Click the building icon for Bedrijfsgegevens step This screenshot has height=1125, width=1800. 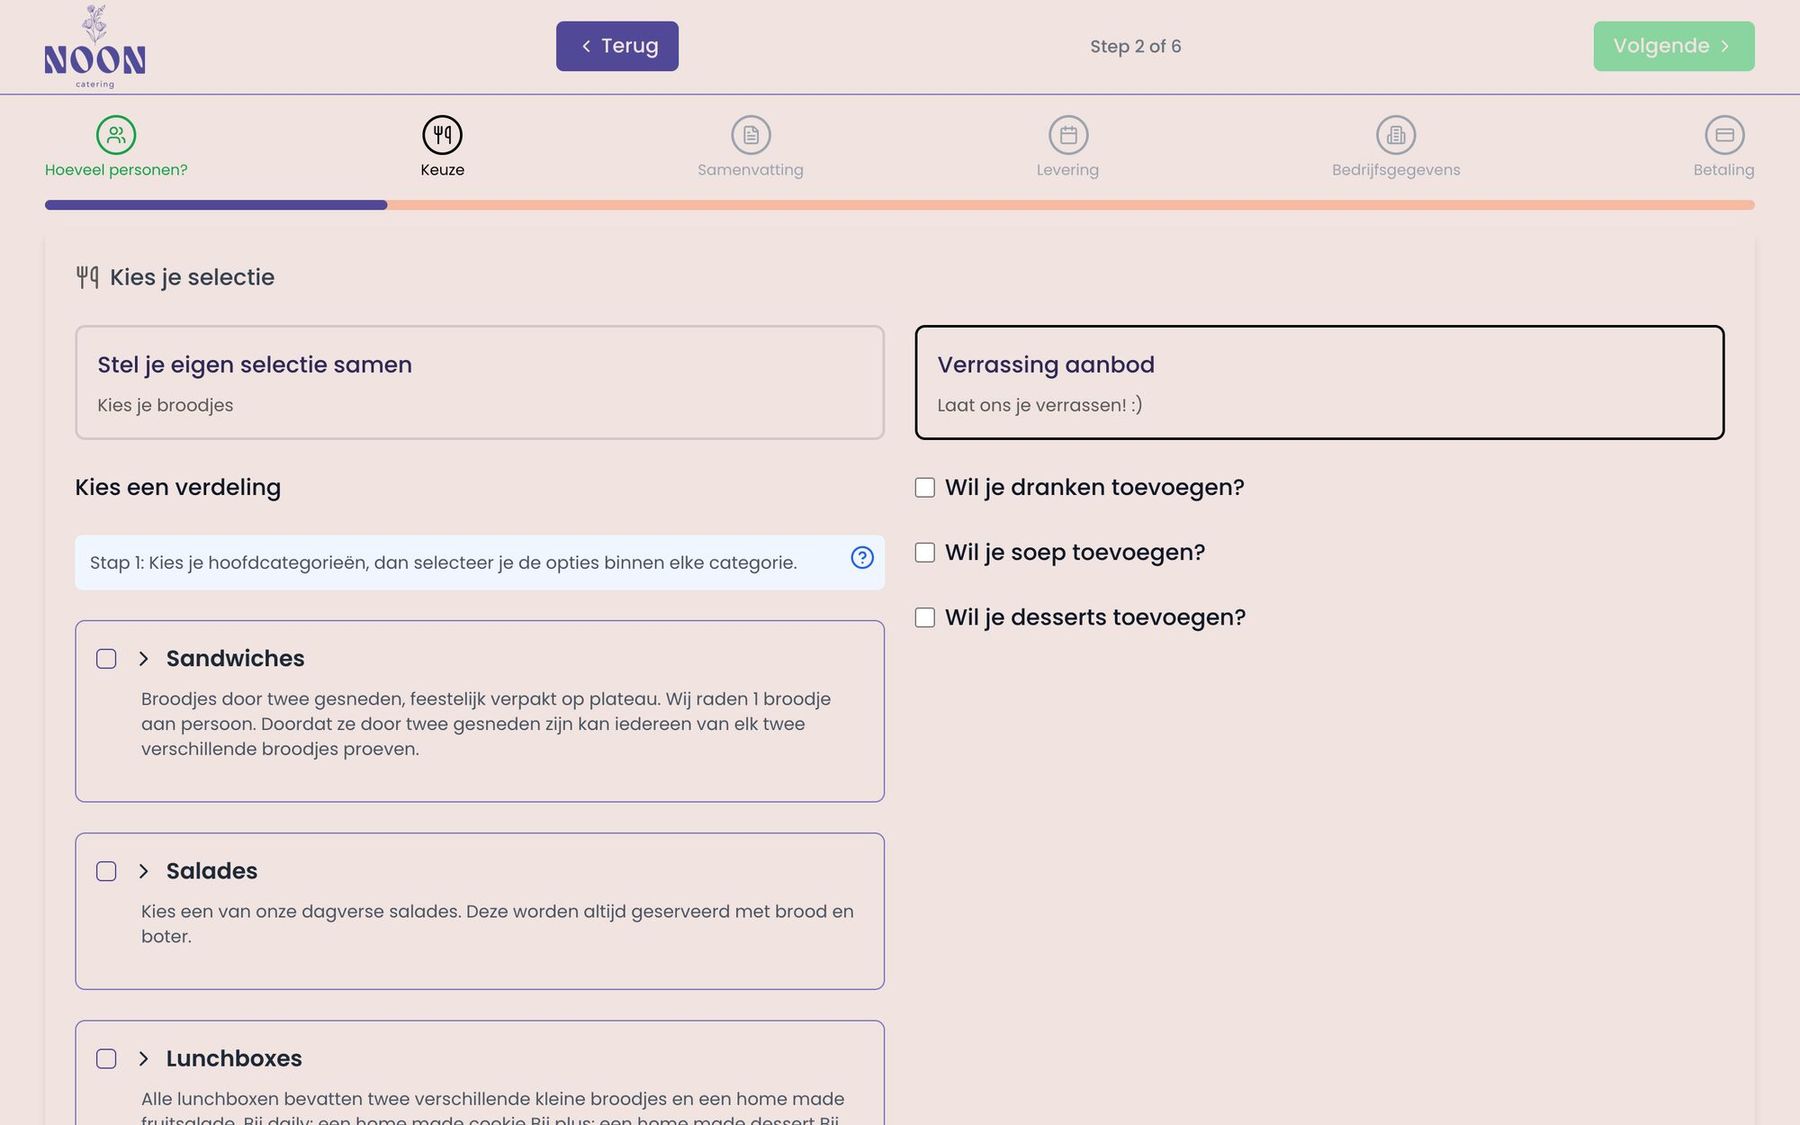tap(1396, 135)
